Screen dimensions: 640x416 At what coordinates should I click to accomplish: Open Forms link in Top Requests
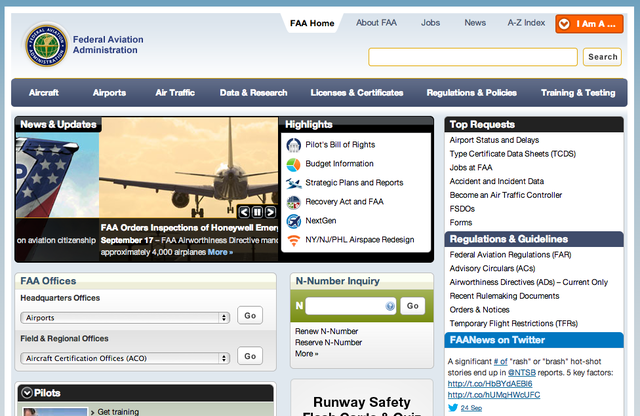pyautogui.click(x=461, y=222)
